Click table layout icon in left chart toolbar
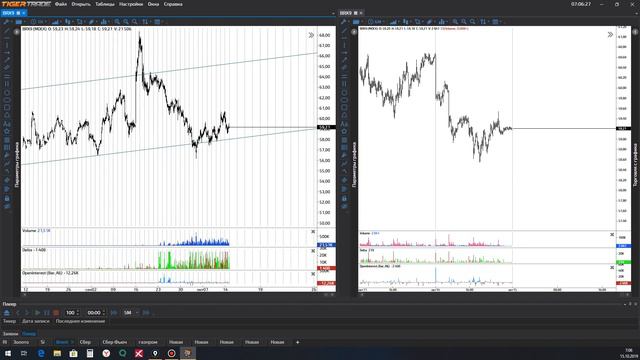The image size is (640, 360). coord(158,22)
